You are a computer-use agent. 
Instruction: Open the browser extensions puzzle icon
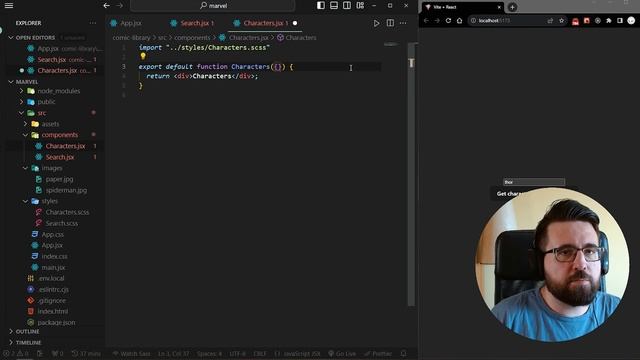coord(609,20)
